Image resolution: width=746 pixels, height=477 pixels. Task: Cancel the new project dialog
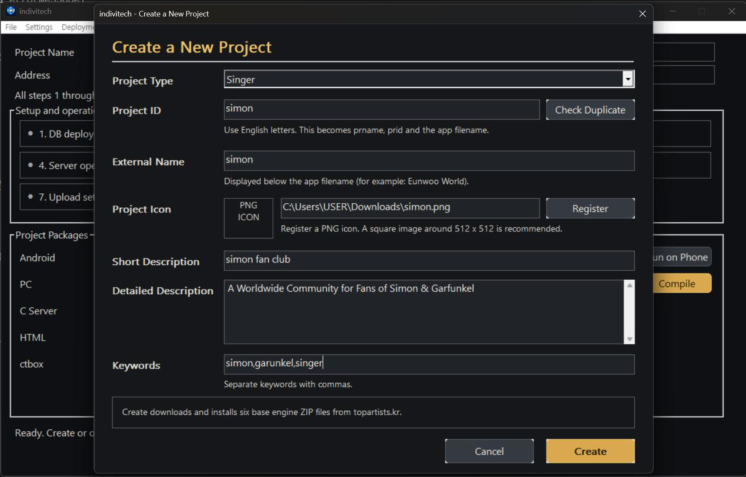489,451
